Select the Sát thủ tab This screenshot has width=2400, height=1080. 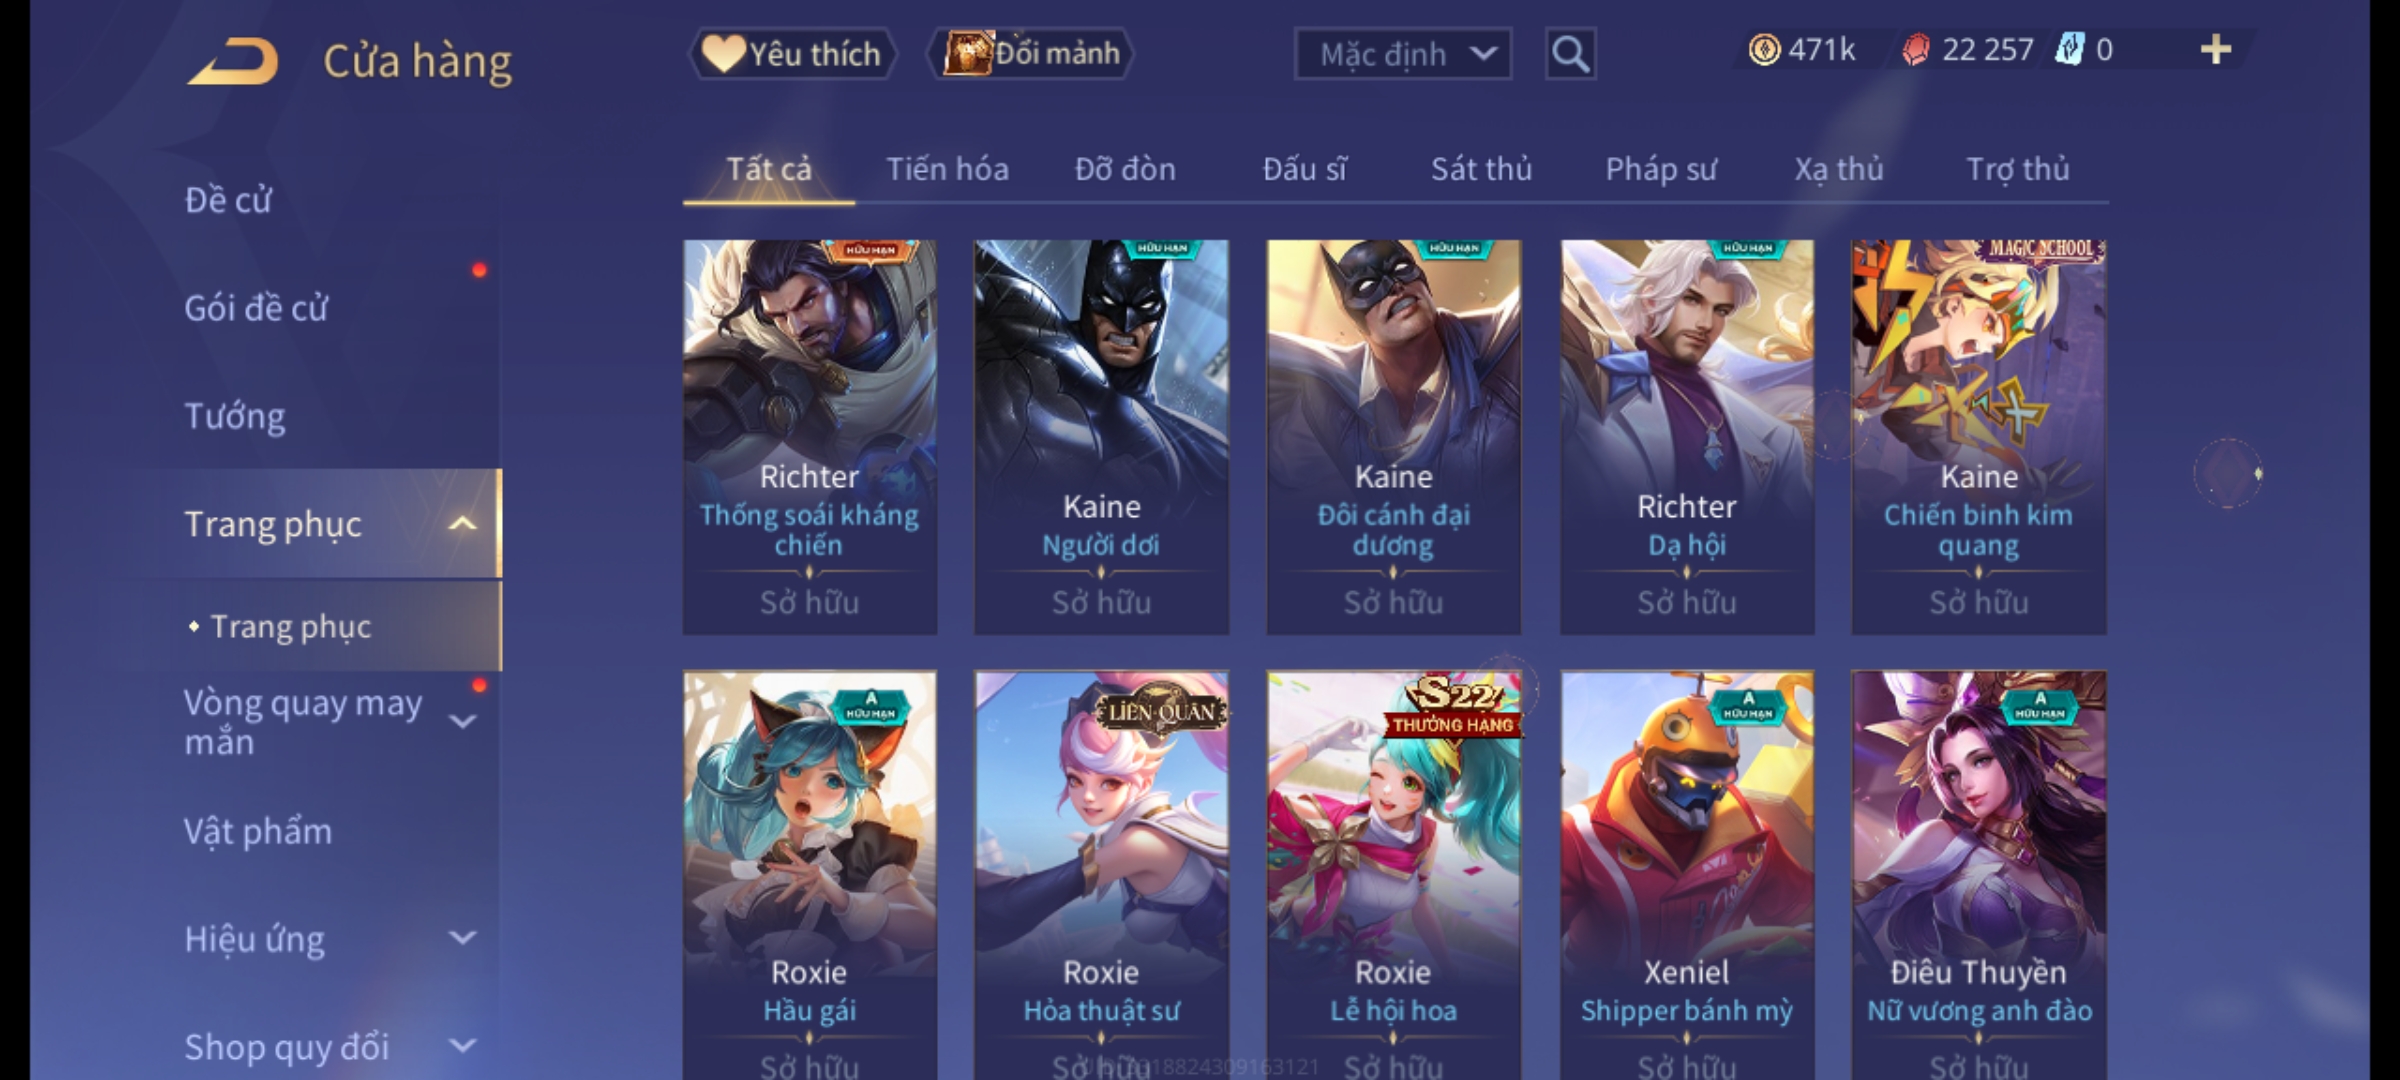point(1481,169)
